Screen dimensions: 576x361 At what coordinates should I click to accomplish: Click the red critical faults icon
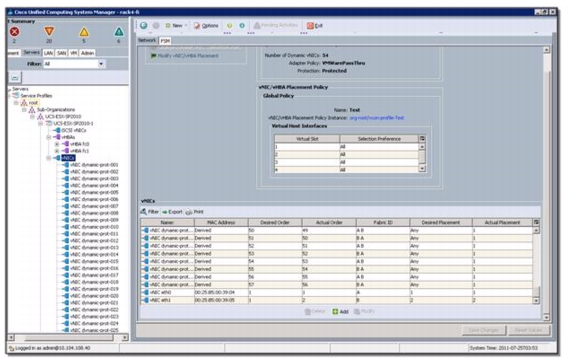14,32
